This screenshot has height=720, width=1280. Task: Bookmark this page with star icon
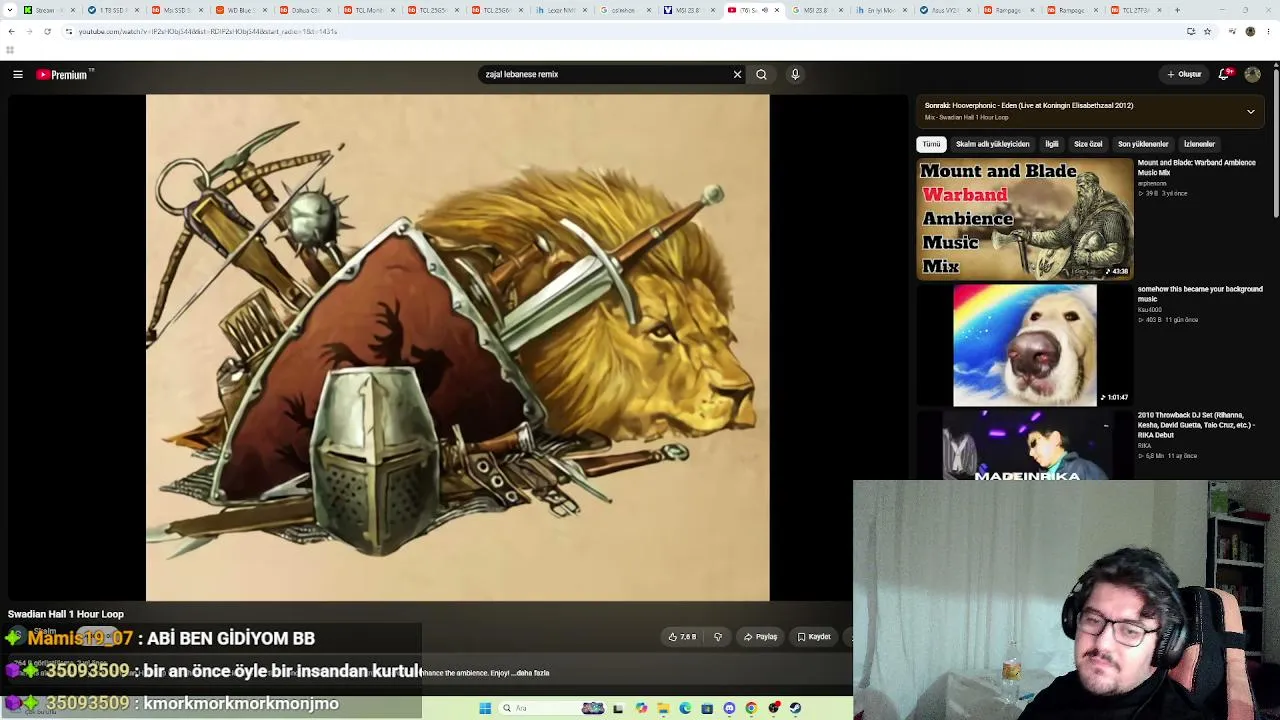pos(1207,31)
